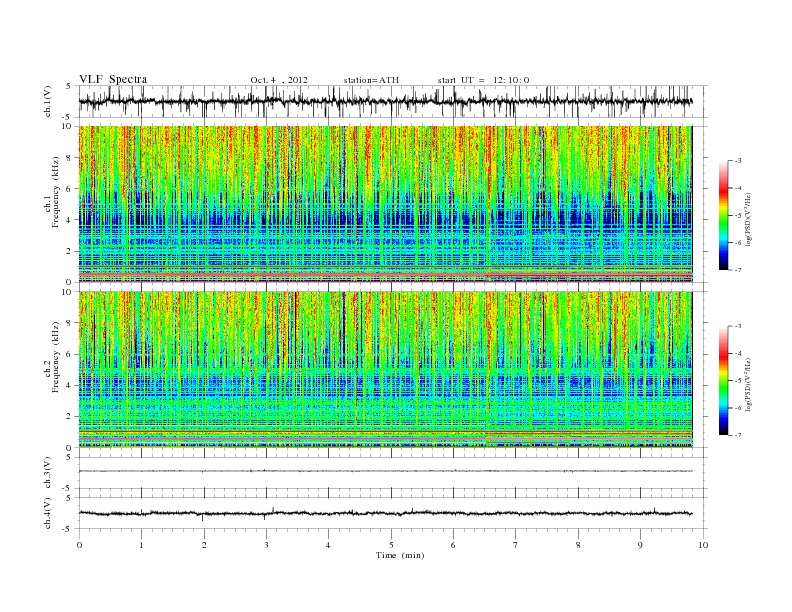Click the "station=ATH" header label
The image size is (792, 612).
371,80
